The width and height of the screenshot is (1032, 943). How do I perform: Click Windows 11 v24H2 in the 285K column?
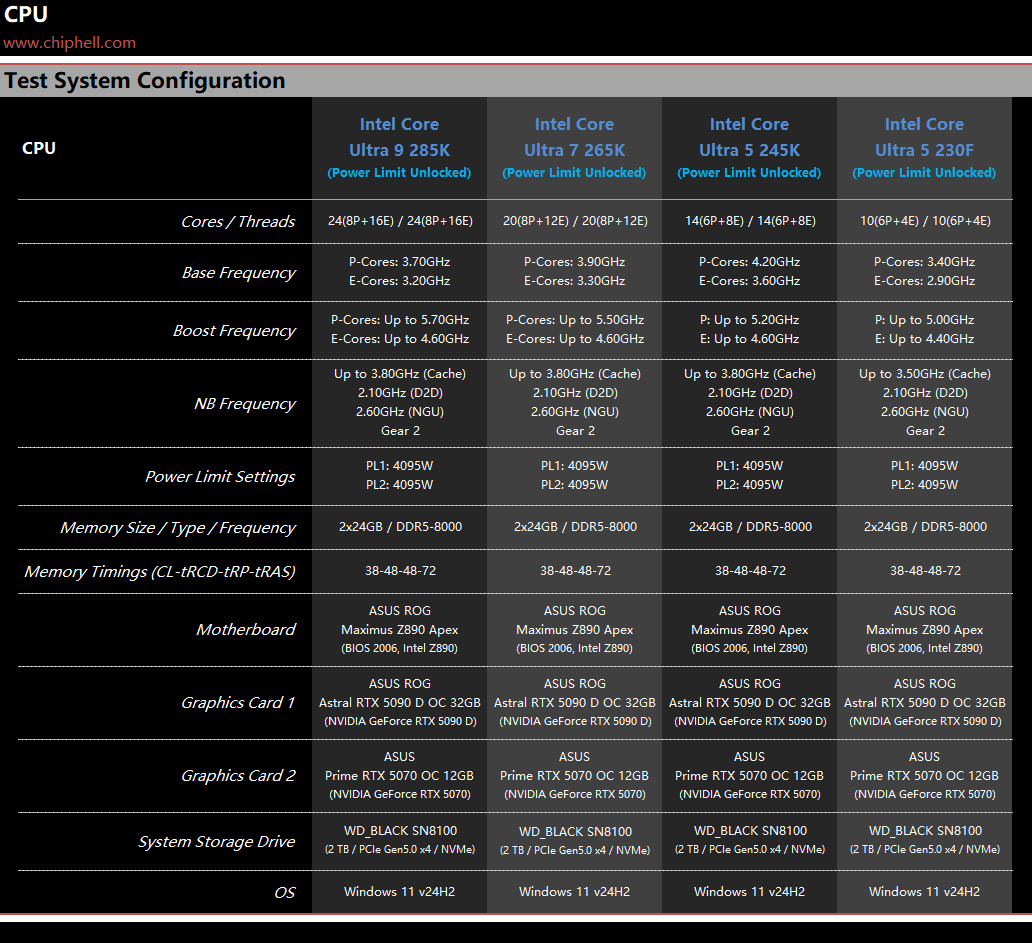point(400,892)
